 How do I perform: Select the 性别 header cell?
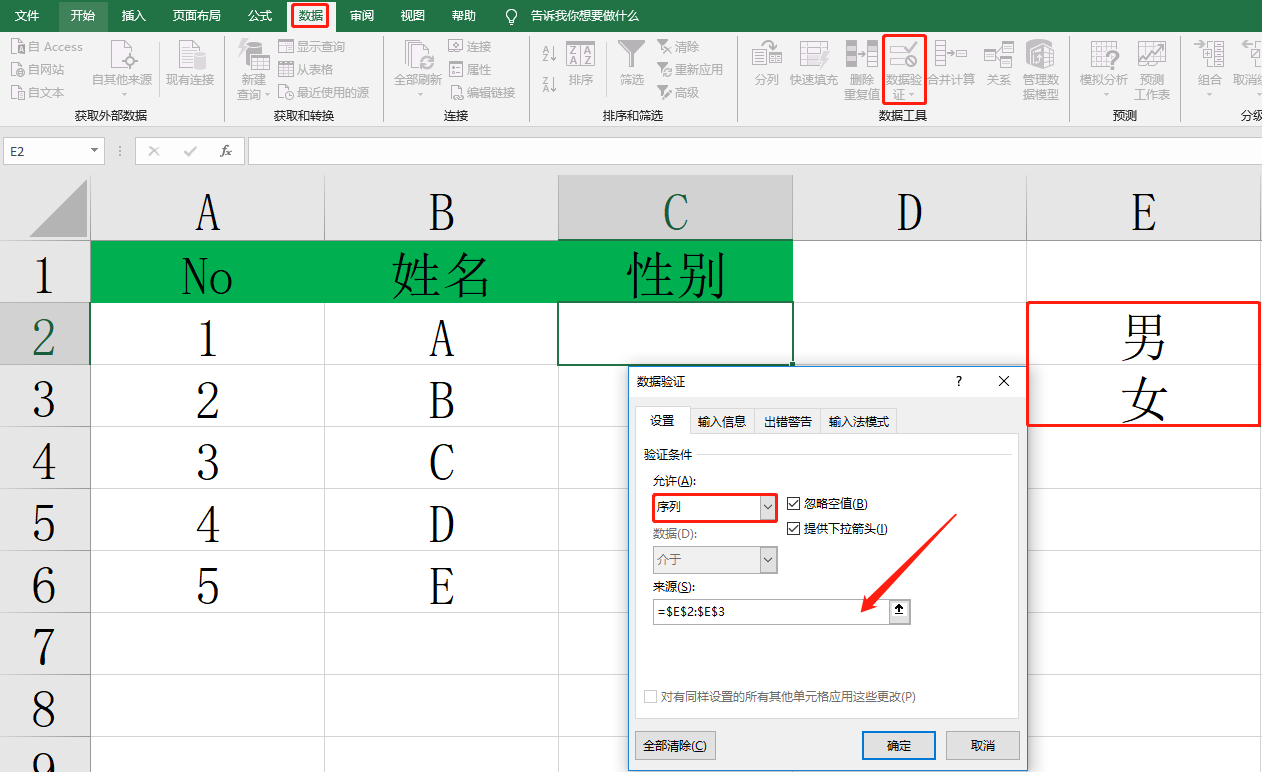point(676,272)
